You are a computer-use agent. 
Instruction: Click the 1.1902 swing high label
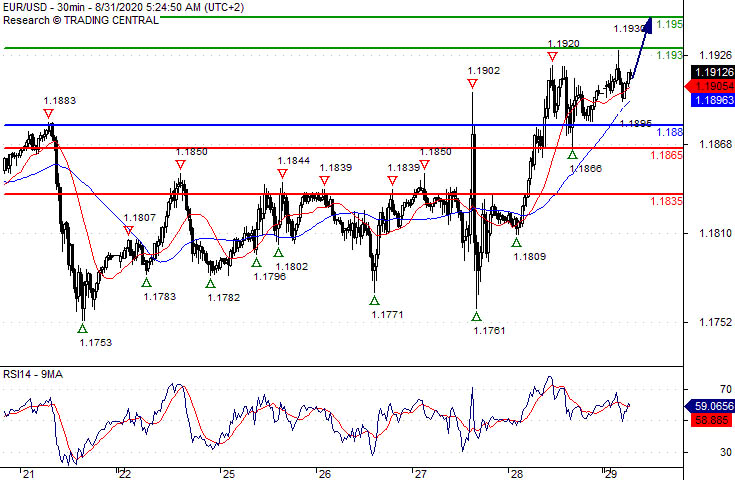484,71
